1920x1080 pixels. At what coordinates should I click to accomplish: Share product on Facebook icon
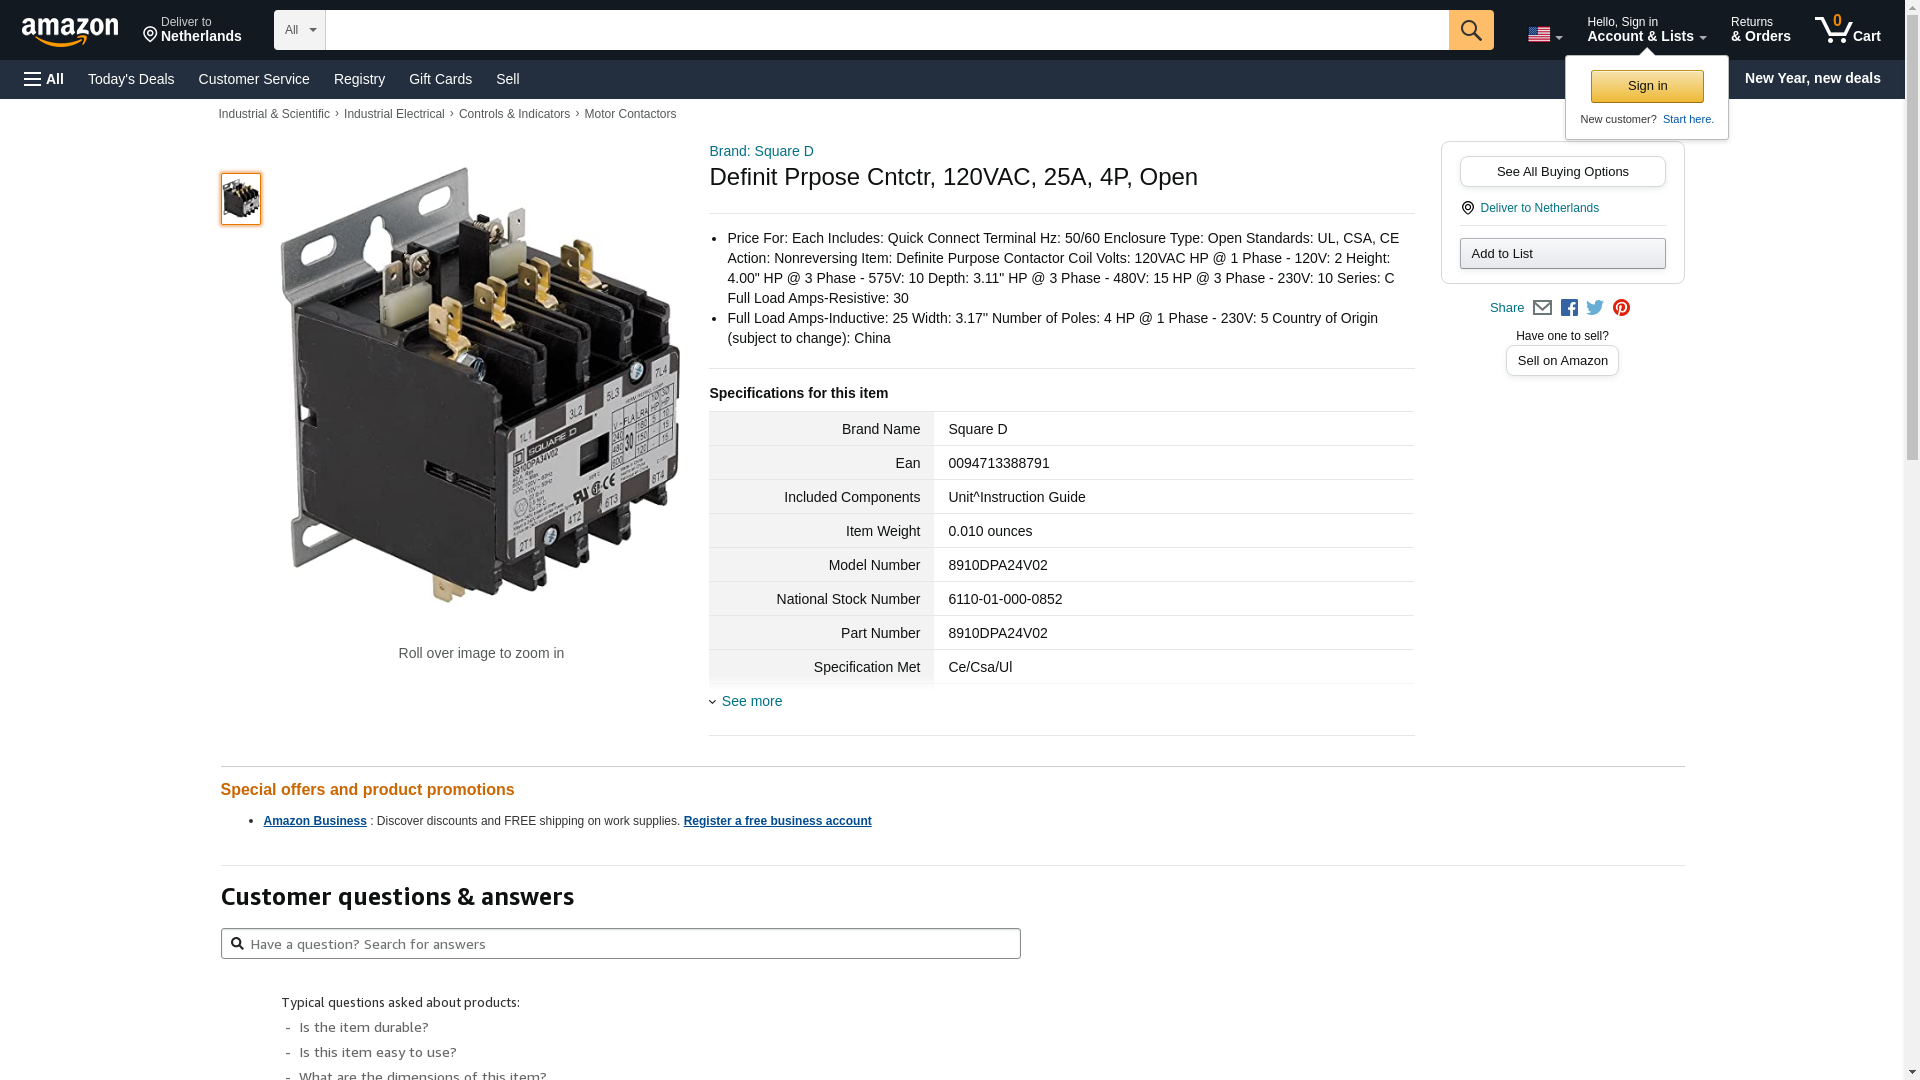(x=1569, y=308)
